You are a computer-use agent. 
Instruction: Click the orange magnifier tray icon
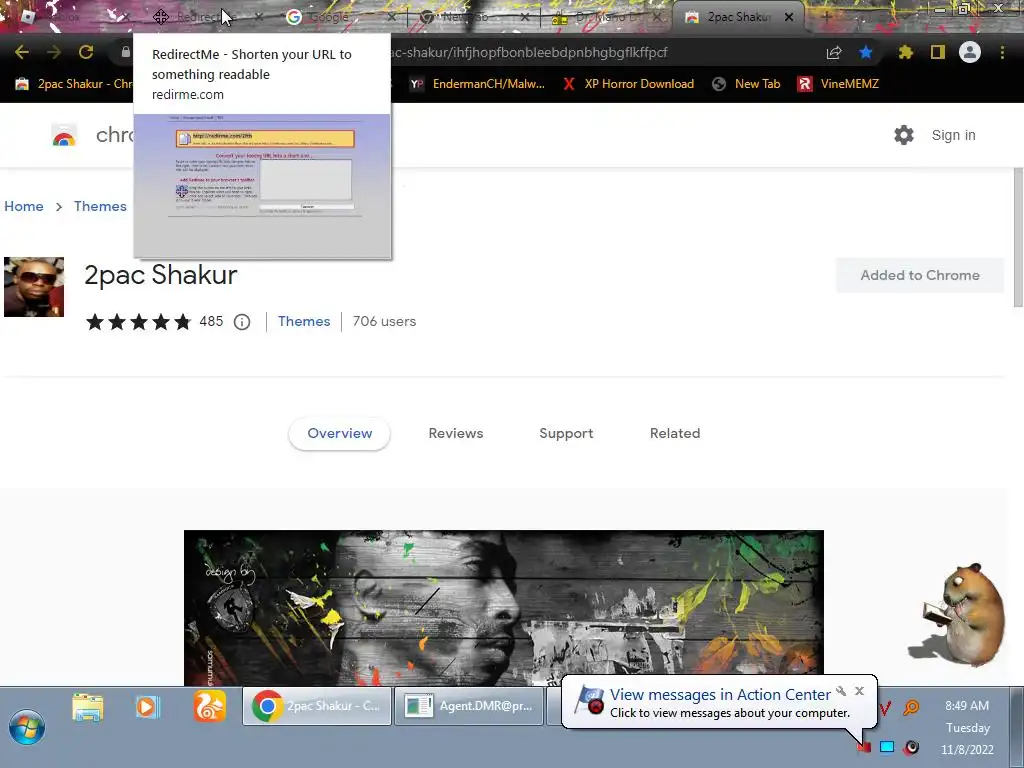[x=911, y=707]
